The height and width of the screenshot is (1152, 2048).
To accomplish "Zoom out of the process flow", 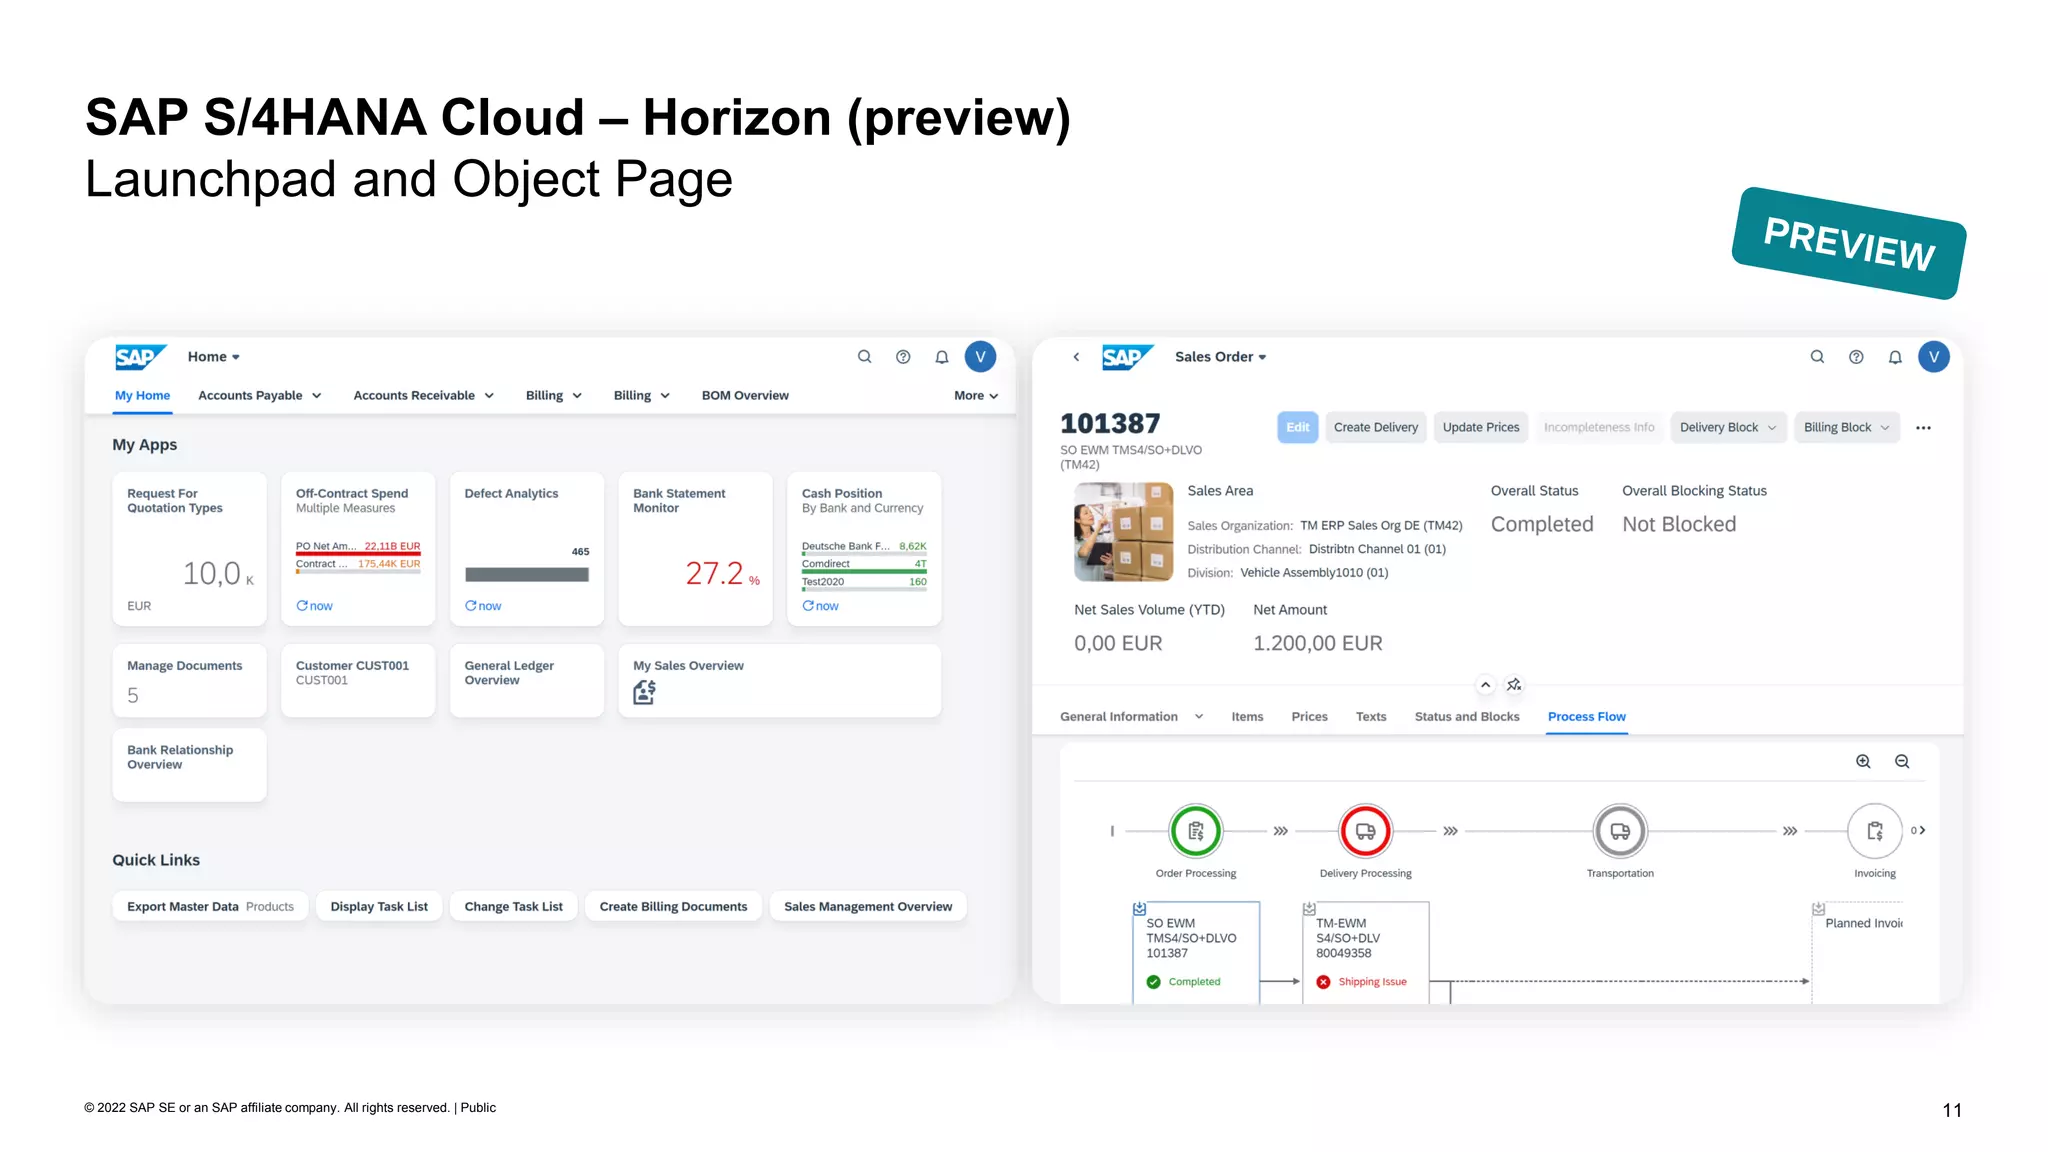I will pos(1902,762).
